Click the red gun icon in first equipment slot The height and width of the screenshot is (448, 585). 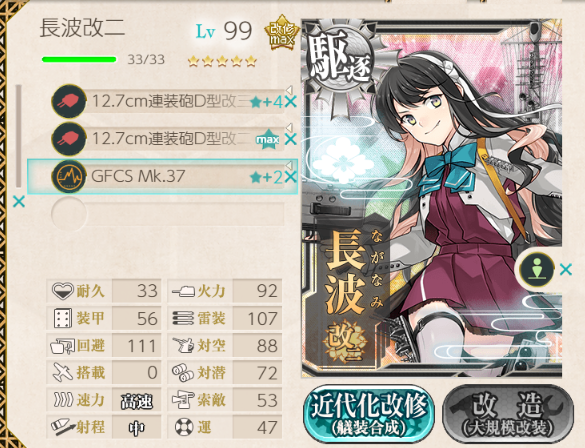[69, 101]
